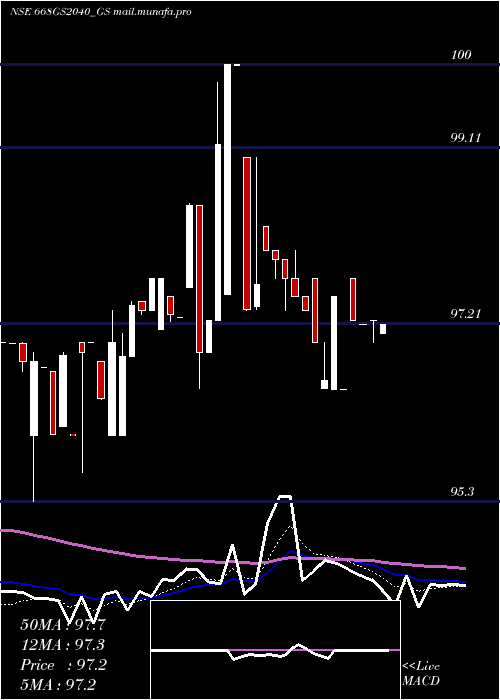Image resolution: width=500 pixels, height=700 pixels.
Task: Click the tallest white candlestick reaching 100
Action: [228, 179]
